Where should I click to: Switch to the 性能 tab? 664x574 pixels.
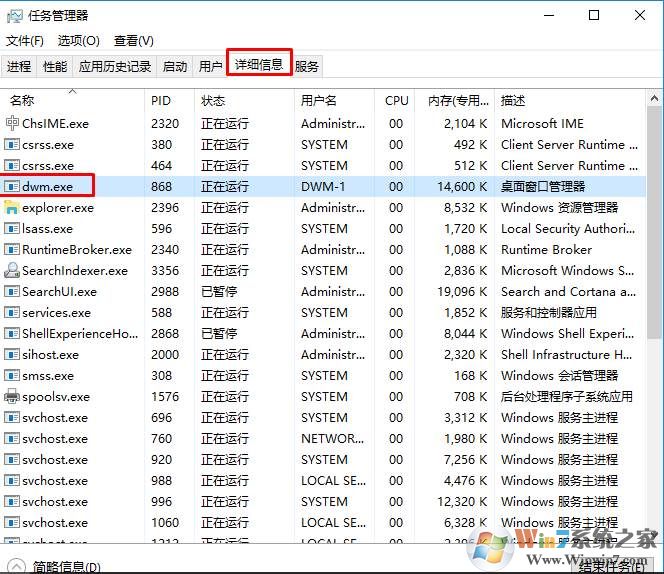55,66
